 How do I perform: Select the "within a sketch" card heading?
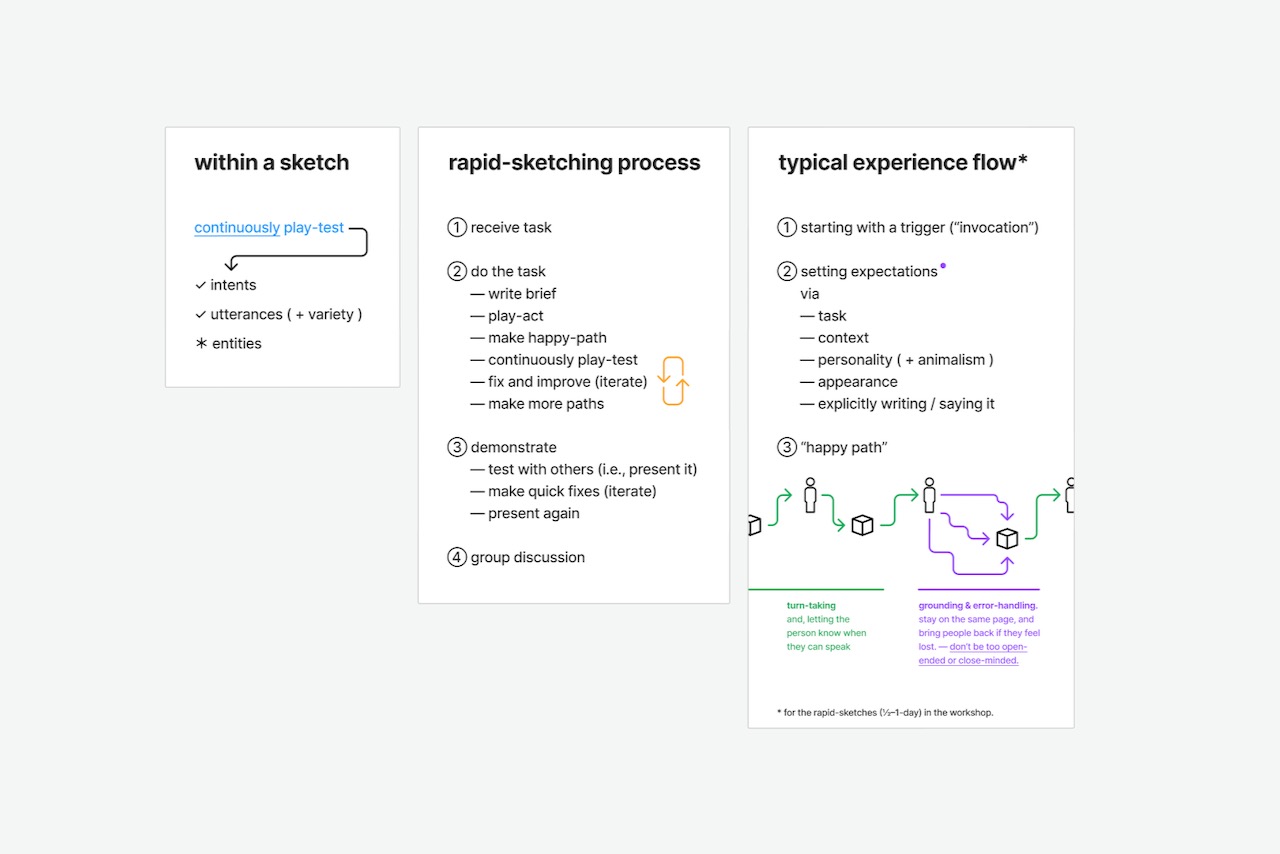click(x=272, y=163)
